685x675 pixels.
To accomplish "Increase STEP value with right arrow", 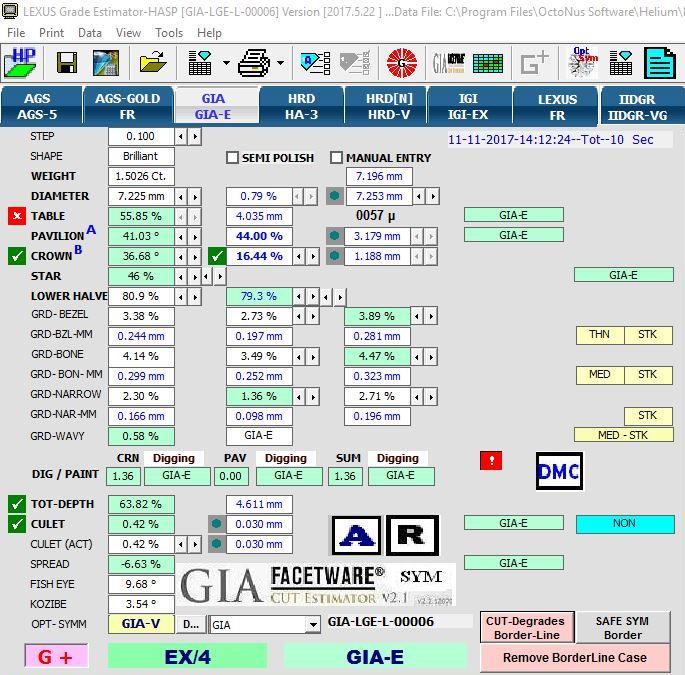I will (195, 137).
